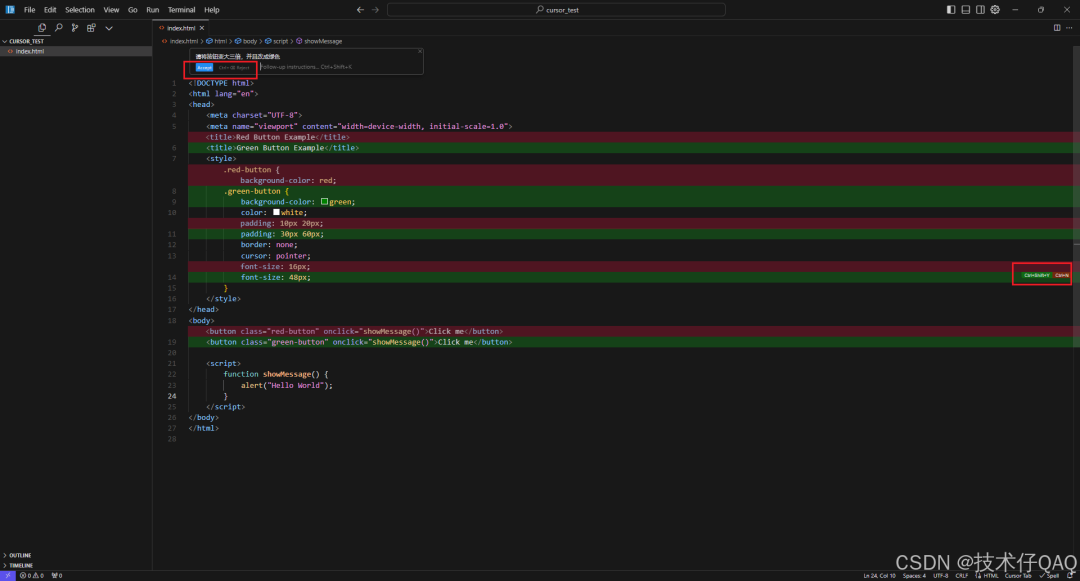Viewport: 1080px width, 581px height.
Task: Collapse the CURSOR_TEST folder section
Action: (x=76, y=41)
